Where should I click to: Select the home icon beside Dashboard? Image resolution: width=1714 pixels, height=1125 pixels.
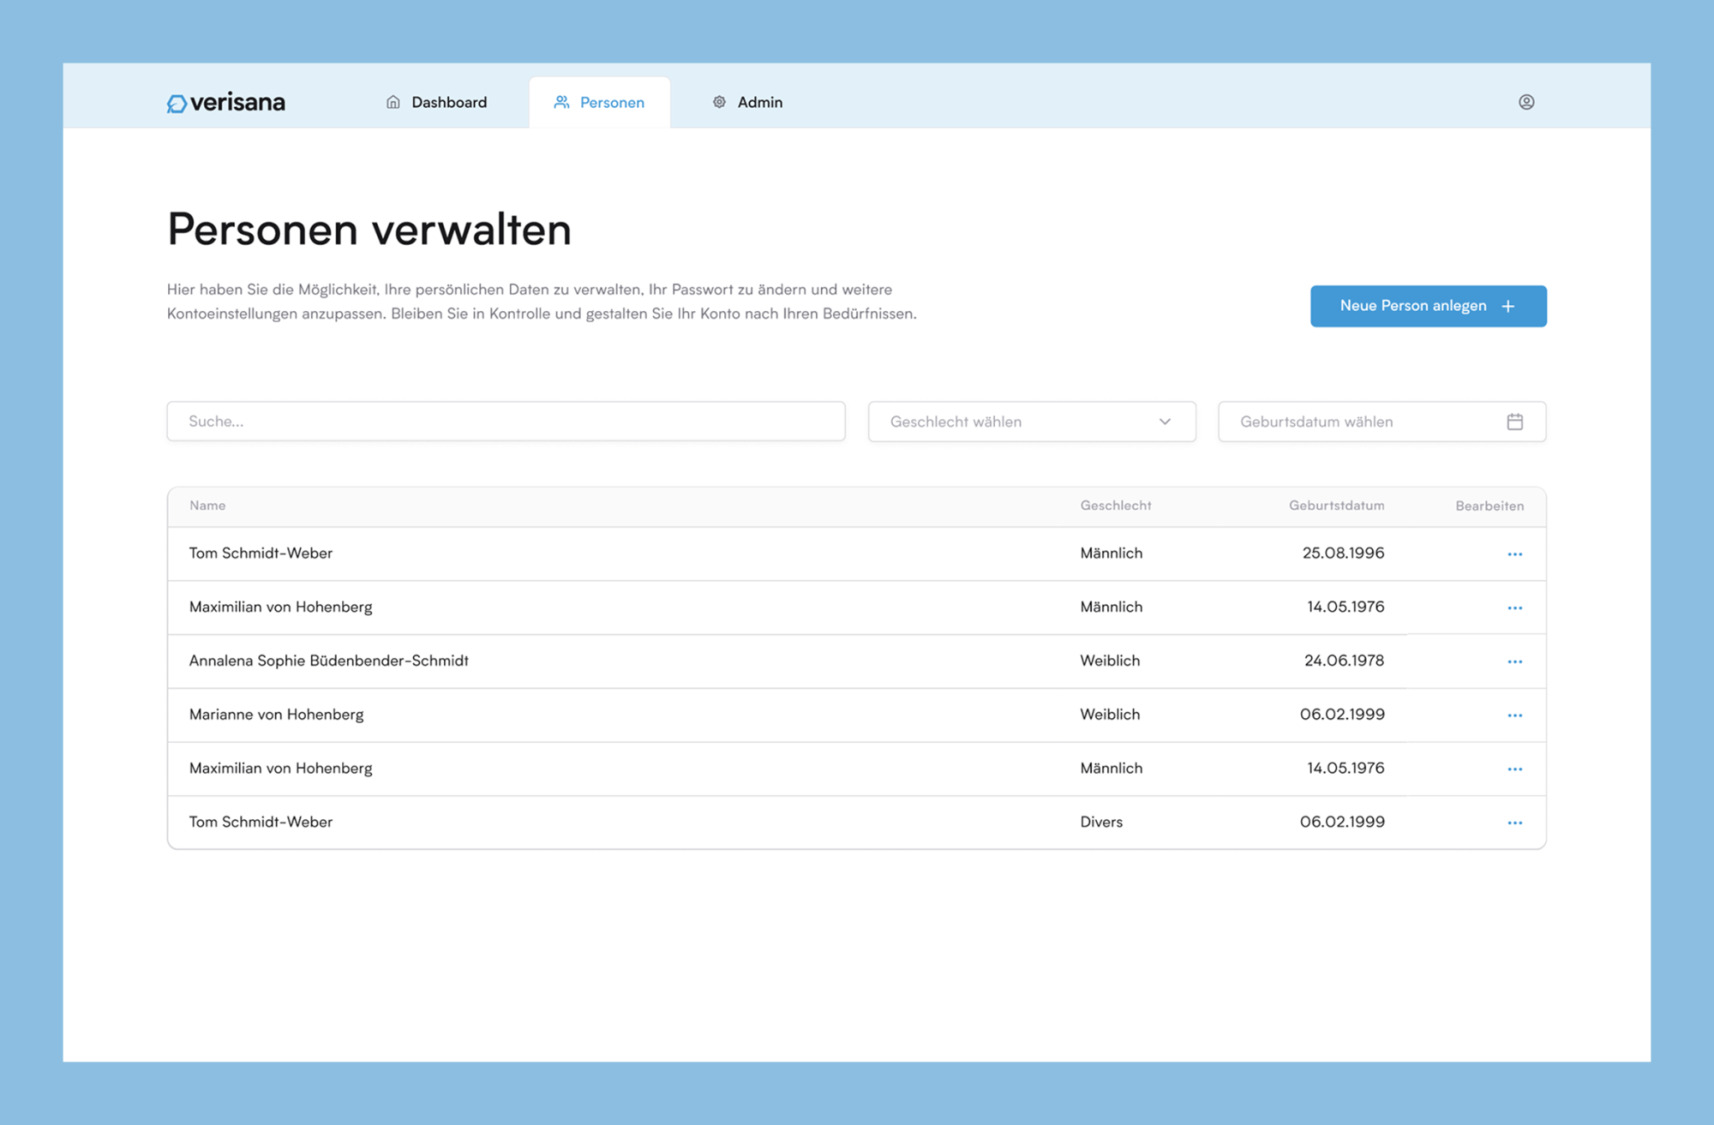click(x=392, y=101)
